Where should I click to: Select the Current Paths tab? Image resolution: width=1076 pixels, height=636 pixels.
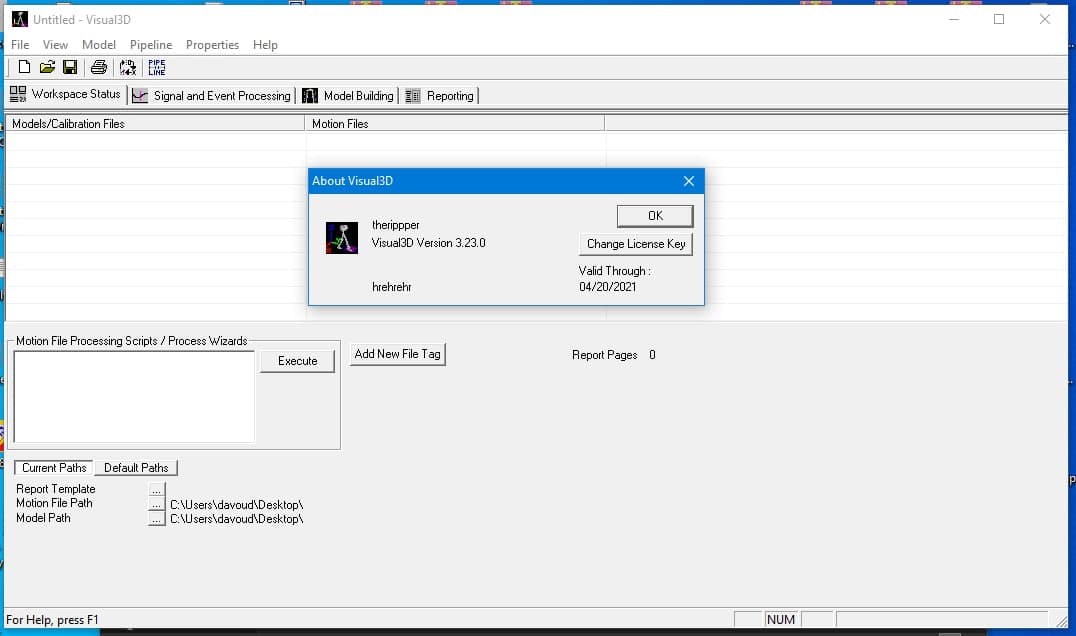point(54,468)
